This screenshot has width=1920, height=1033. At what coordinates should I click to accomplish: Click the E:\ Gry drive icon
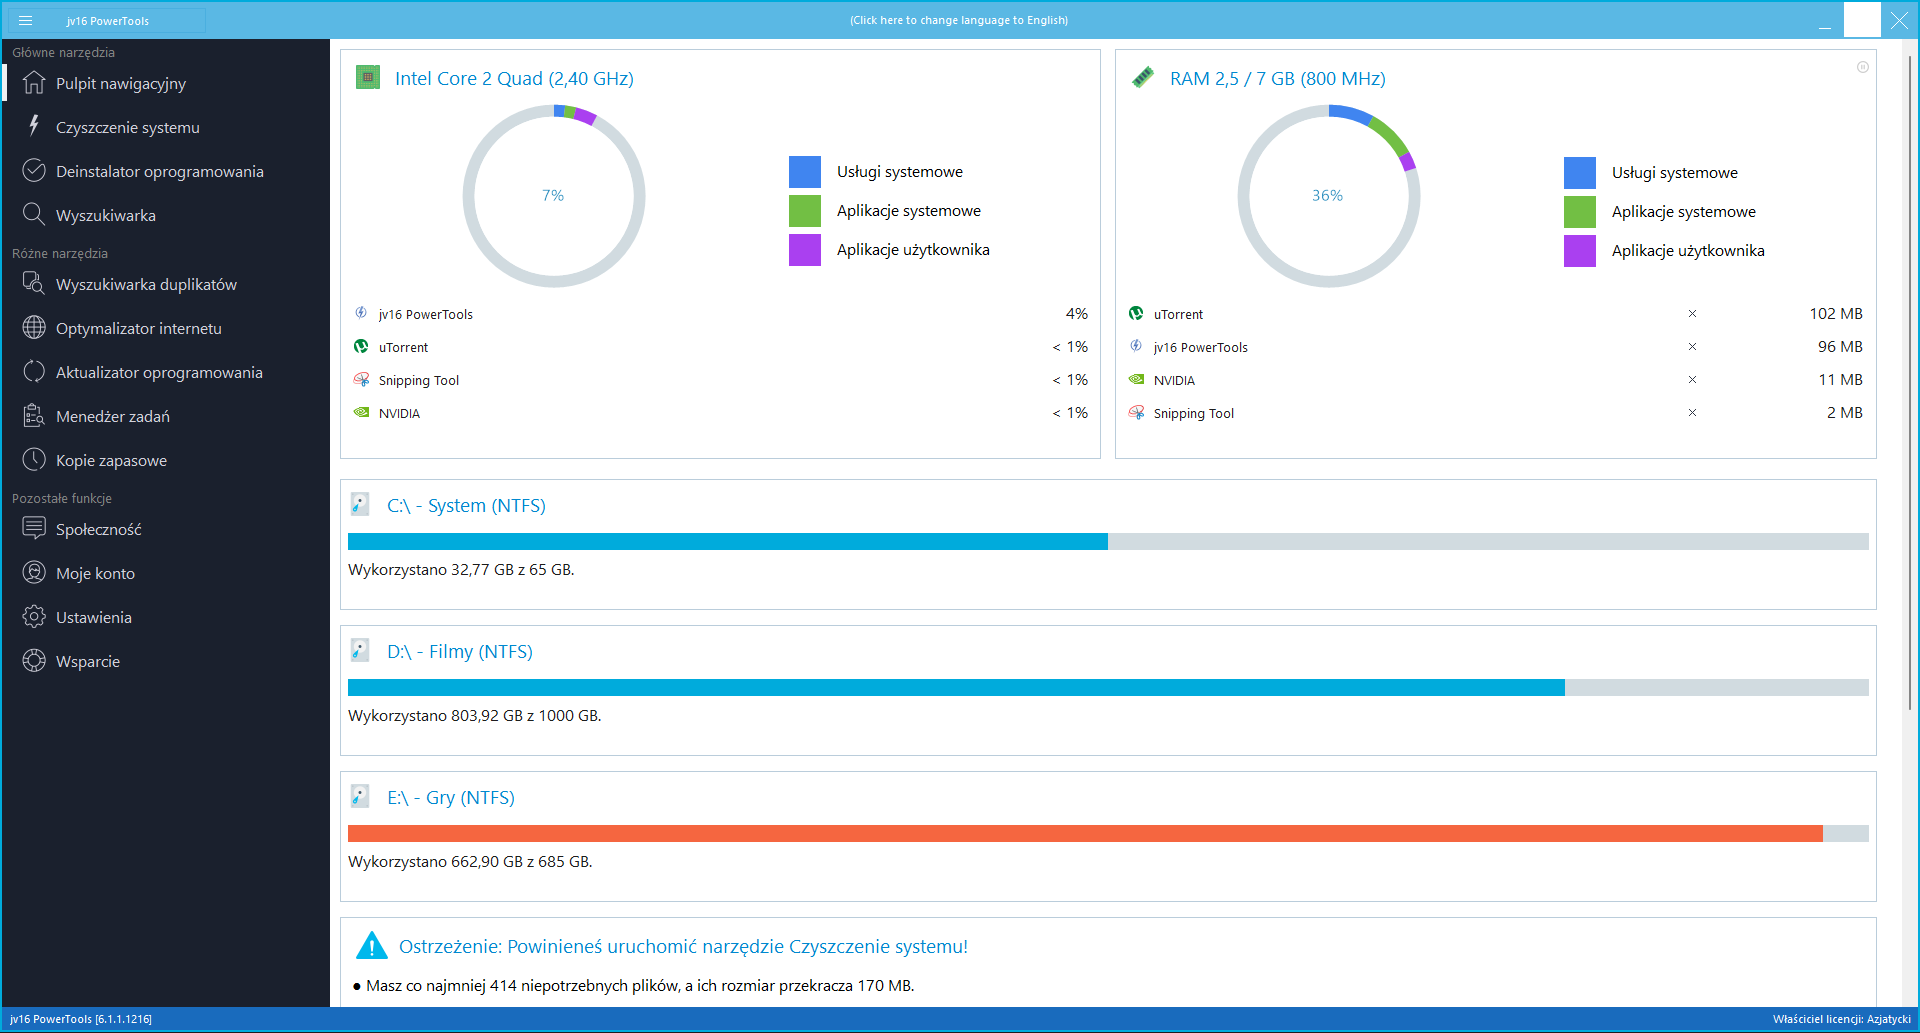pos(360,796)
